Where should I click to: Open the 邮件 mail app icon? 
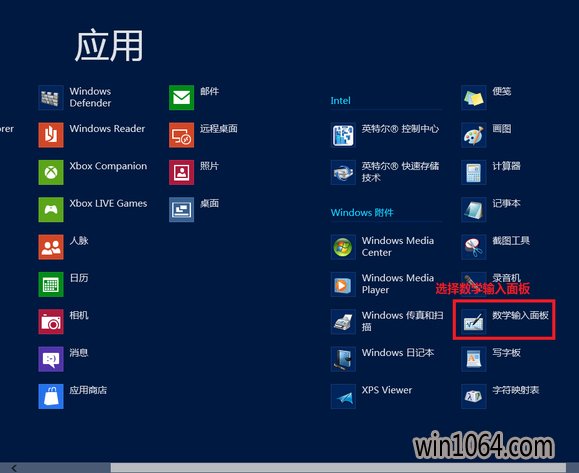click(181, 97)
